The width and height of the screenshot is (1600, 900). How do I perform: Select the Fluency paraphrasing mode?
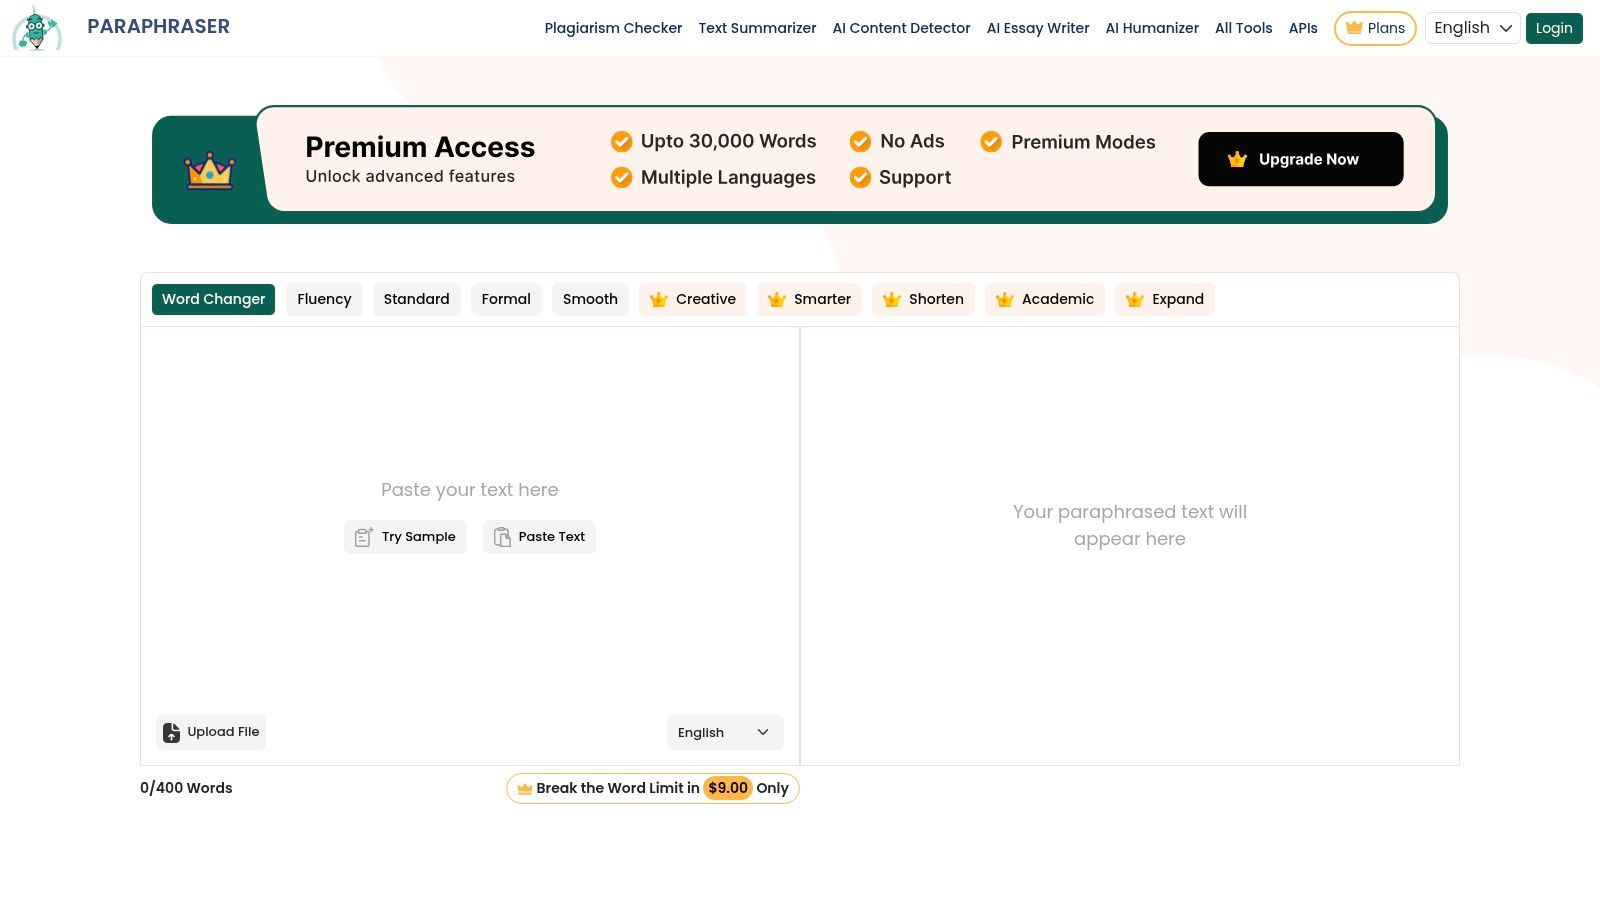coord(324,299)
